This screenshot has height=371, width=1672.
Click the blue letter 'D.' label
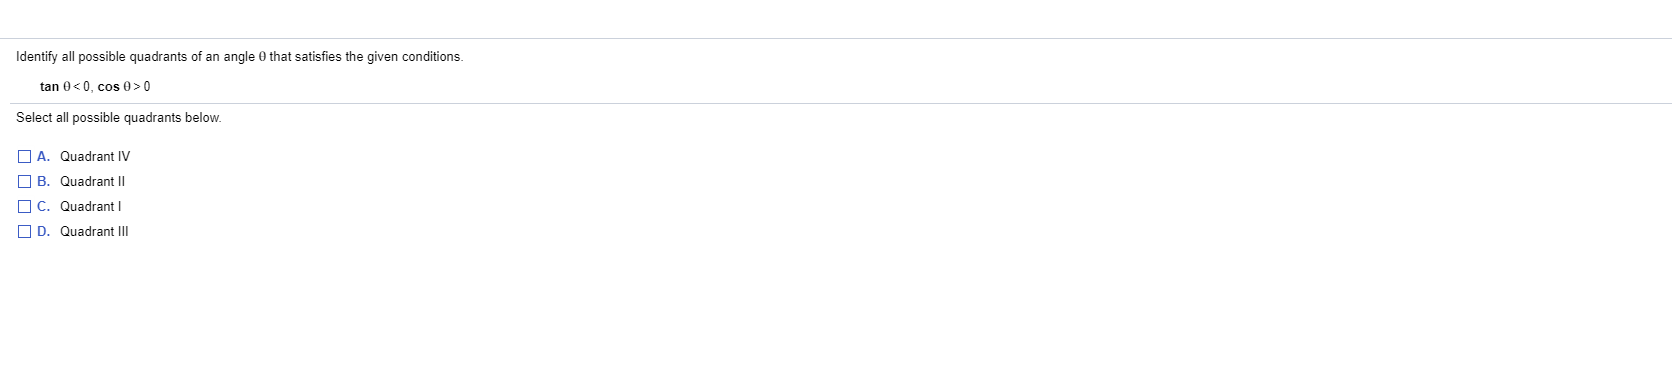tap(43, 231)
